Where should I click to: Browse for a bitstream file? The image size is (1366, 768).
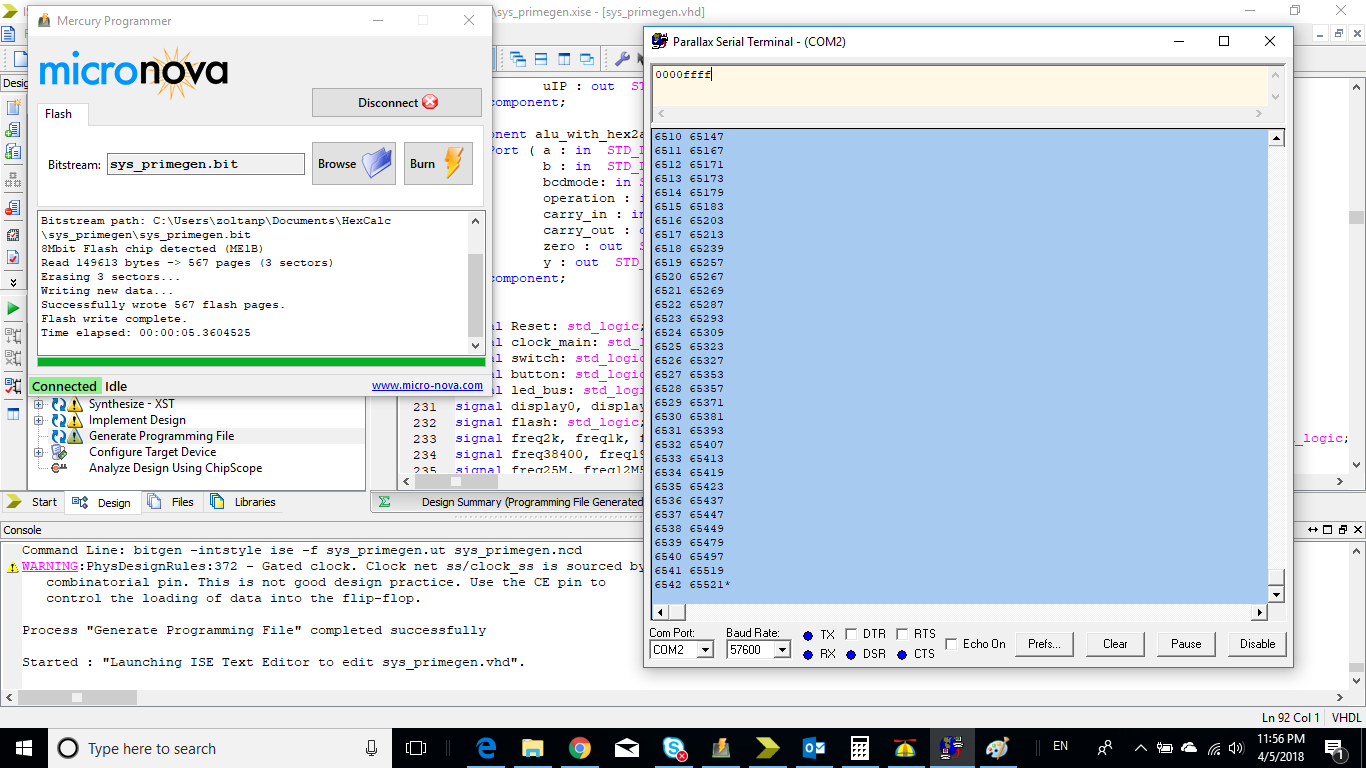354,164
